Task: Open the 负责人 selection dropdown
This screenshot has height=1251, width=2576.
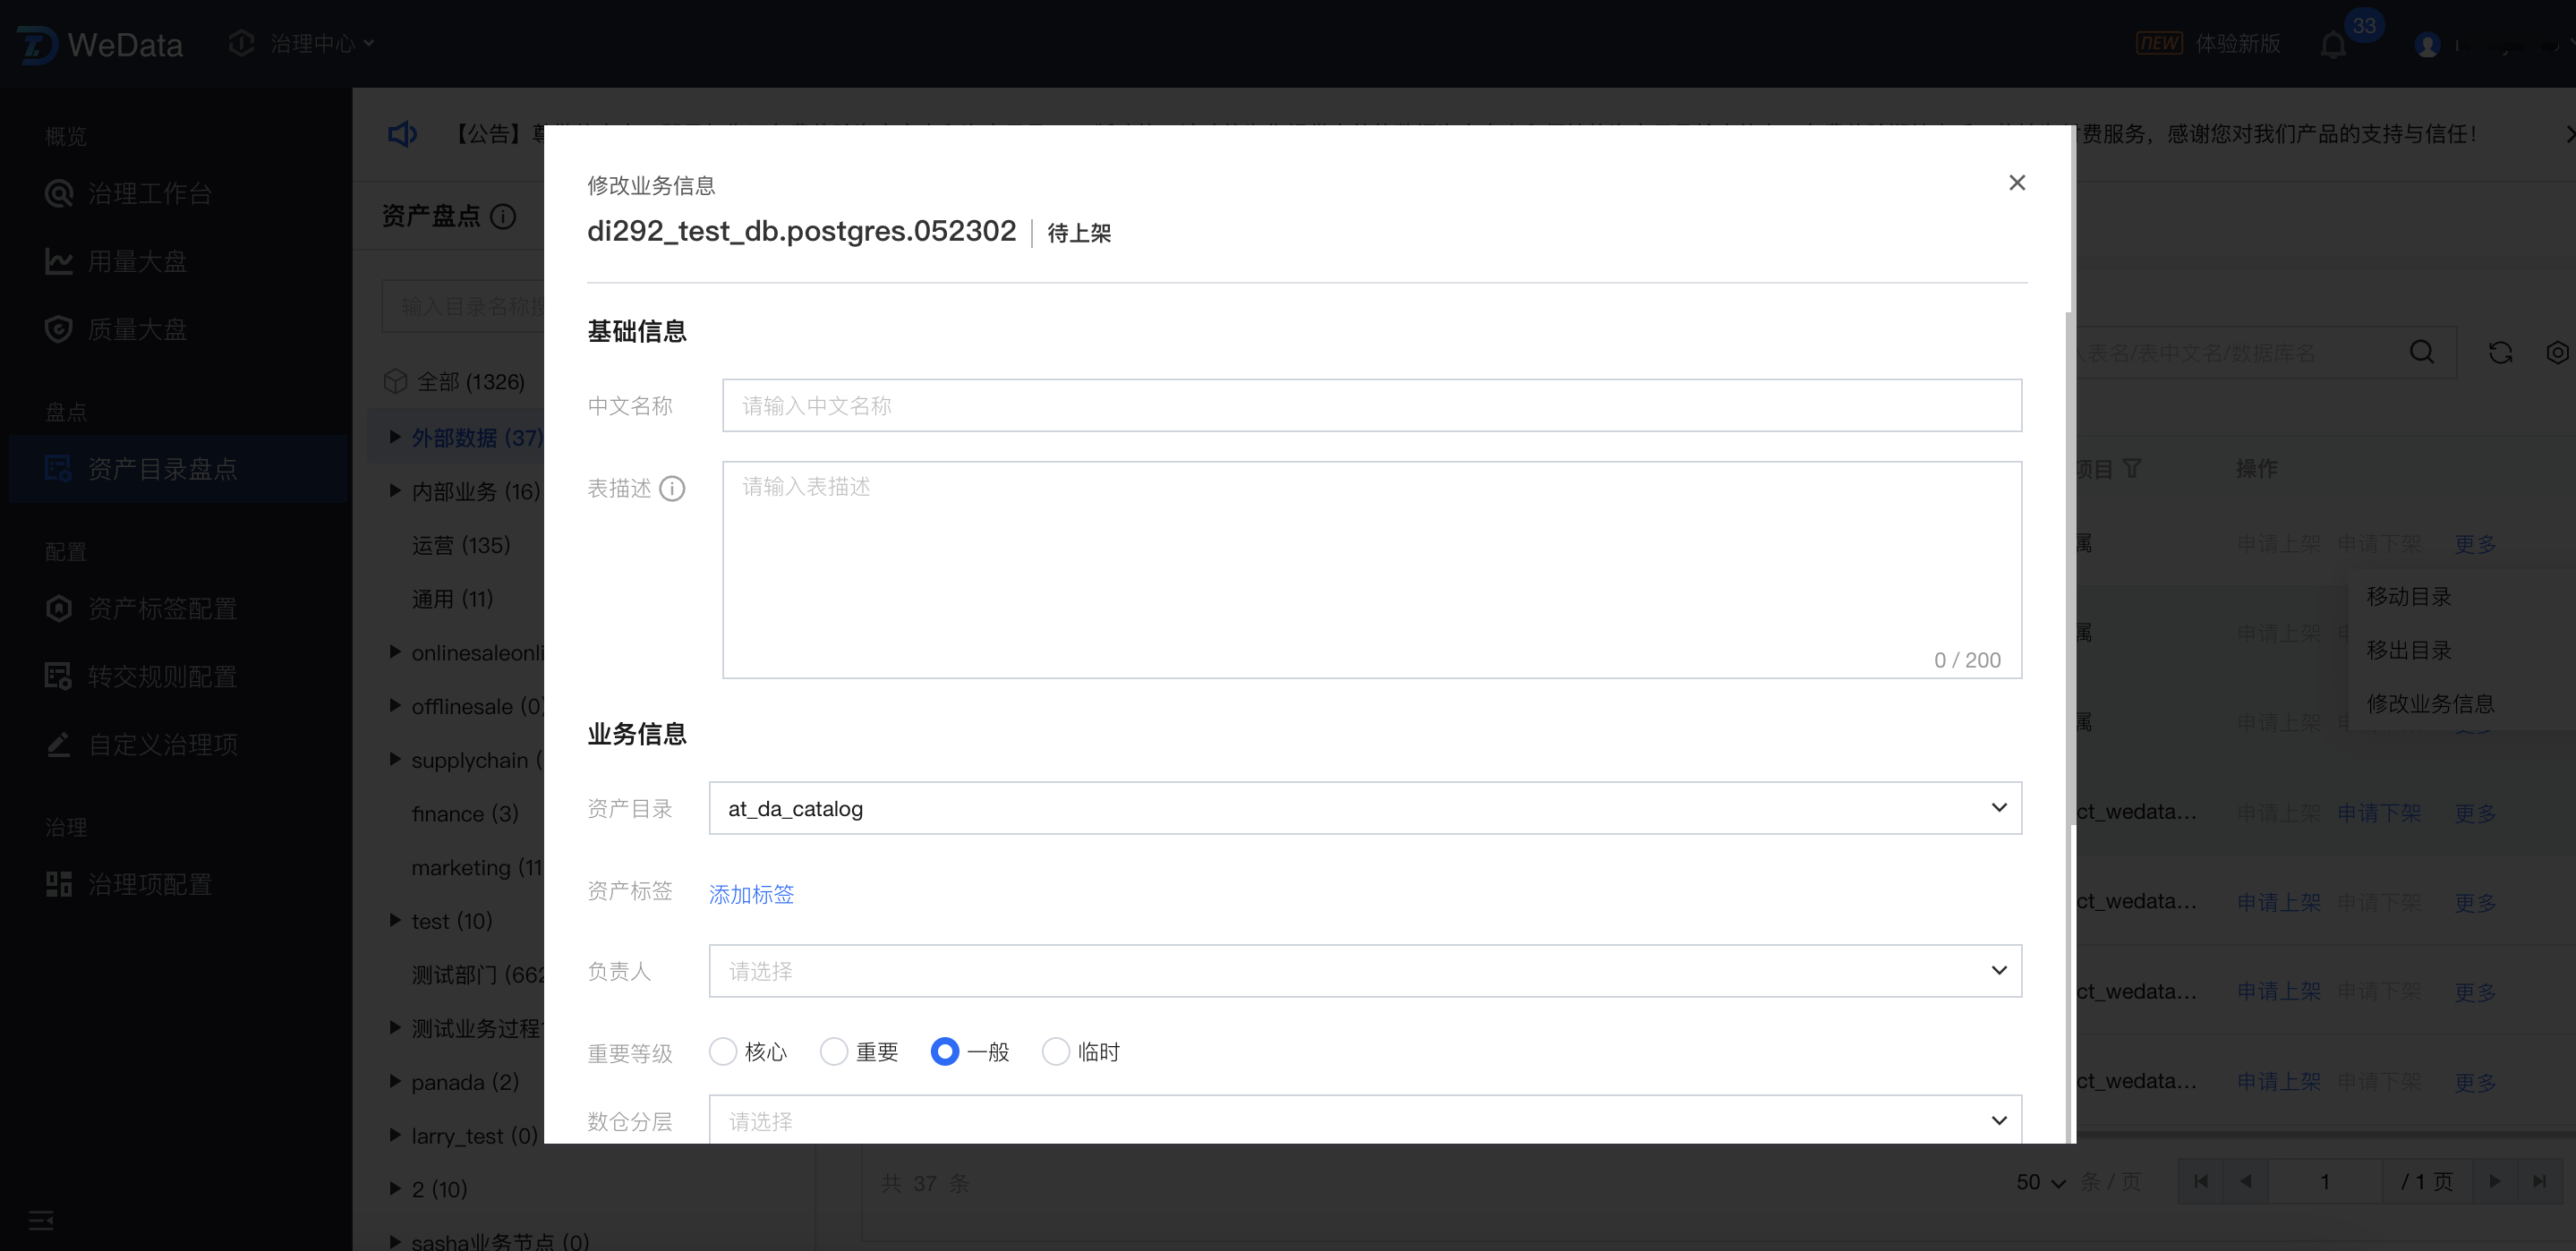Action: pyautogui.click(x=1364, y=970)
